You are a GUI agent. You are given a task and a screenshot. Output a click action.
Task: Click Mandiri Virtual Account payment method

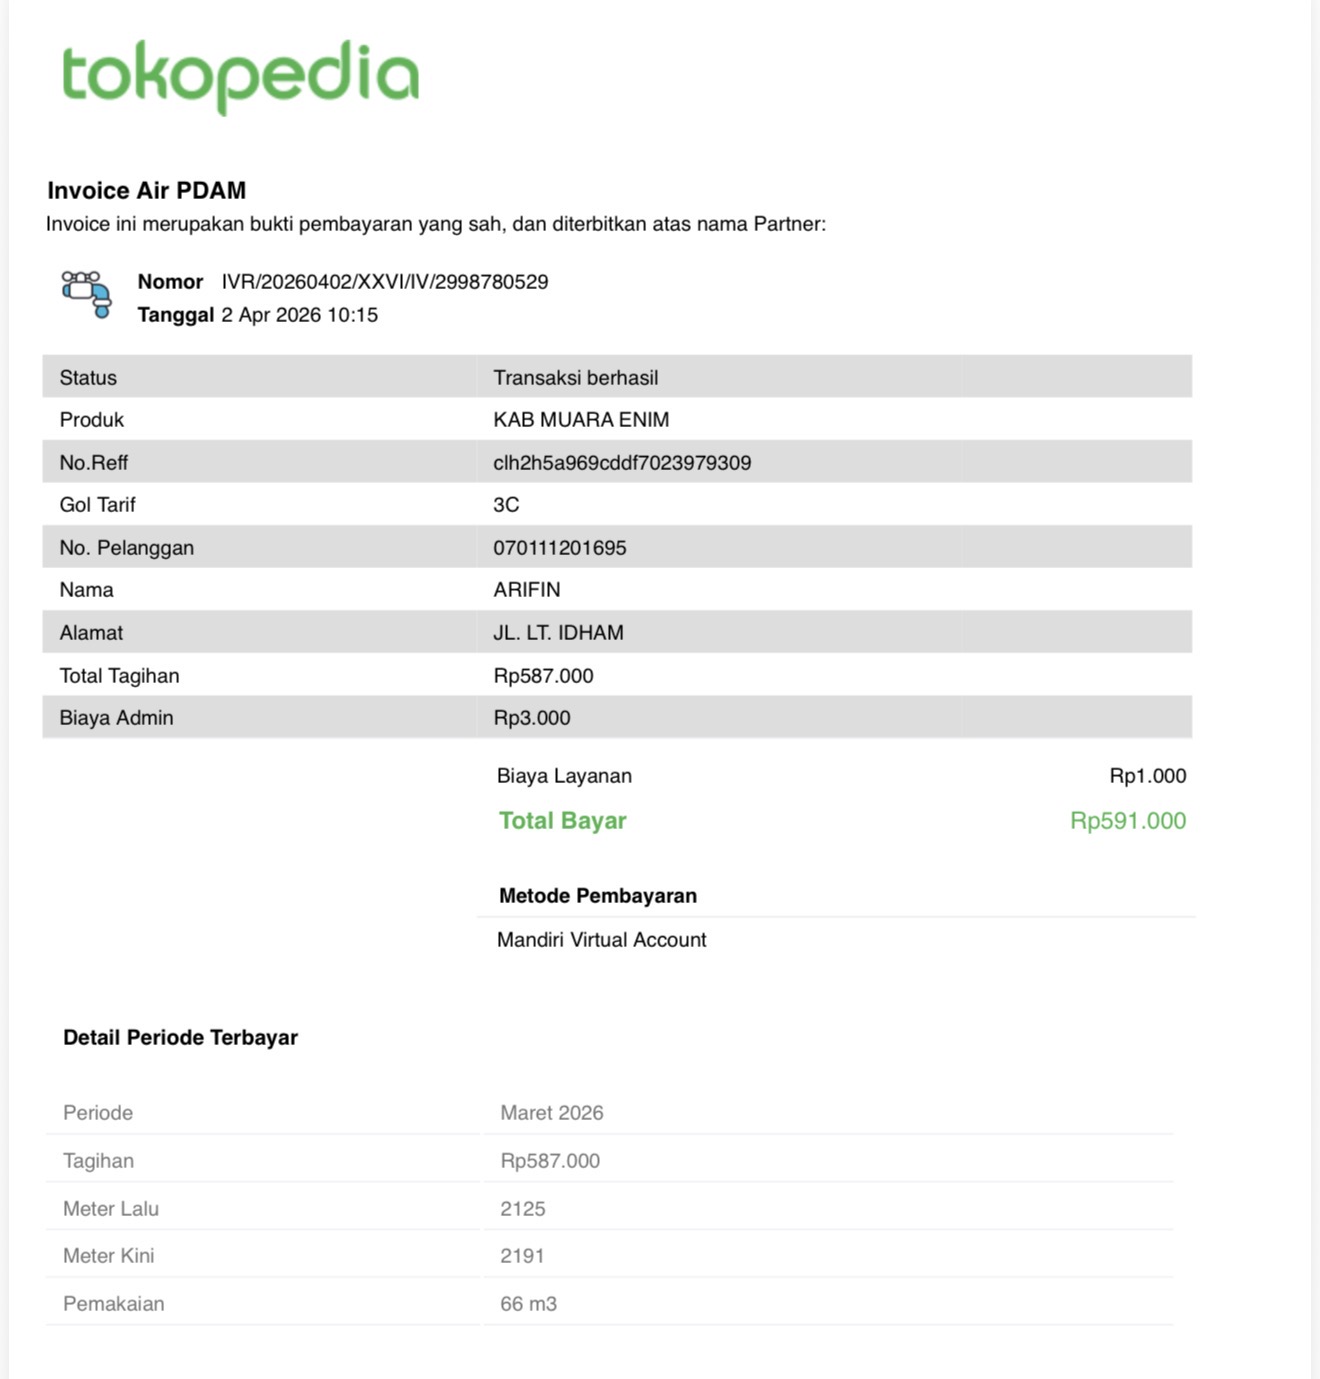click(x=602, y=940)
